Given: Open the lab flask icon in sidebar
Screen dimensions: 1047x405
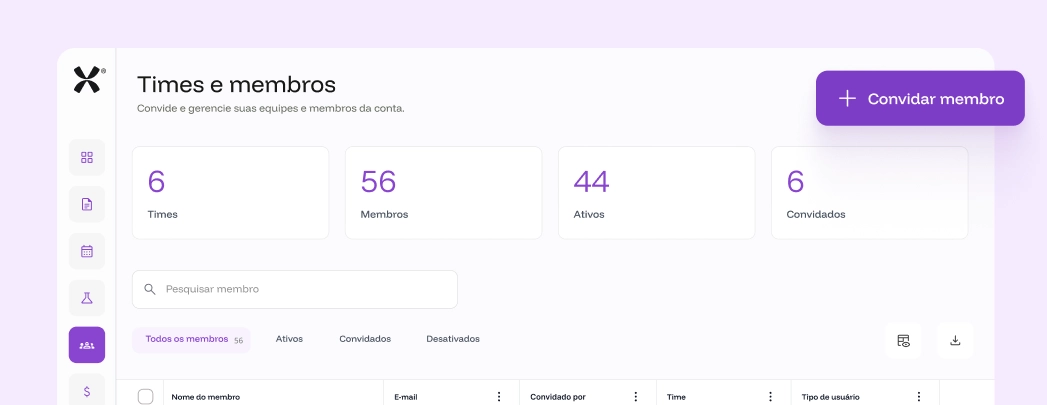Looking at the screenshot, I should (87, 298).
